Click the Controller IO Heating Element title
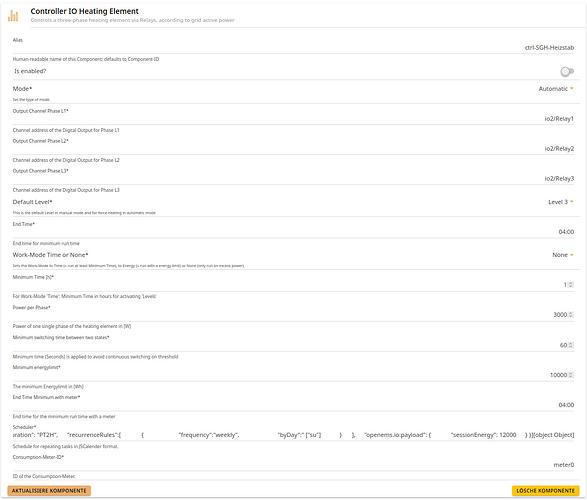This screenshot has width=587, height=500. coord(85,11)
